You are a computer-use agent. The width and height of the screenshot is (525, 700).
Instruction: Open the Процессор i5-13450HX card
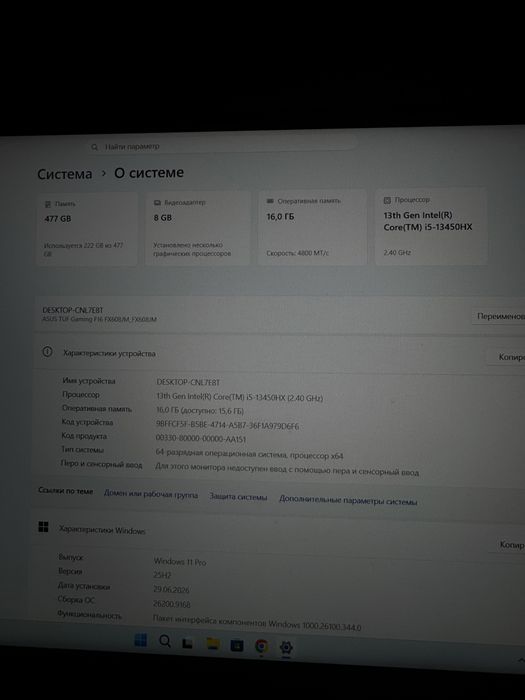pos(431,226)
